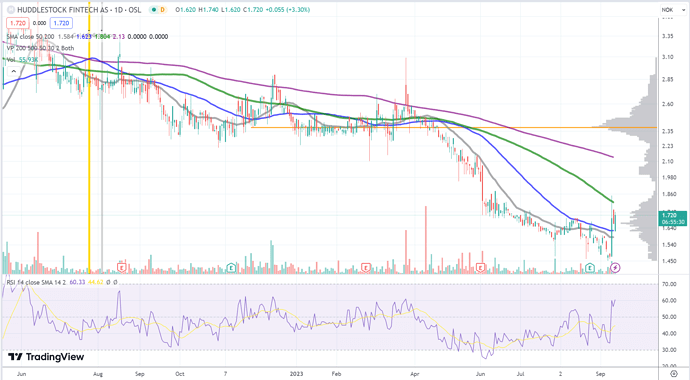Click the 2023 label on time axis
Viewport: 690px width, 380px height.
click(x=297, y=374)
